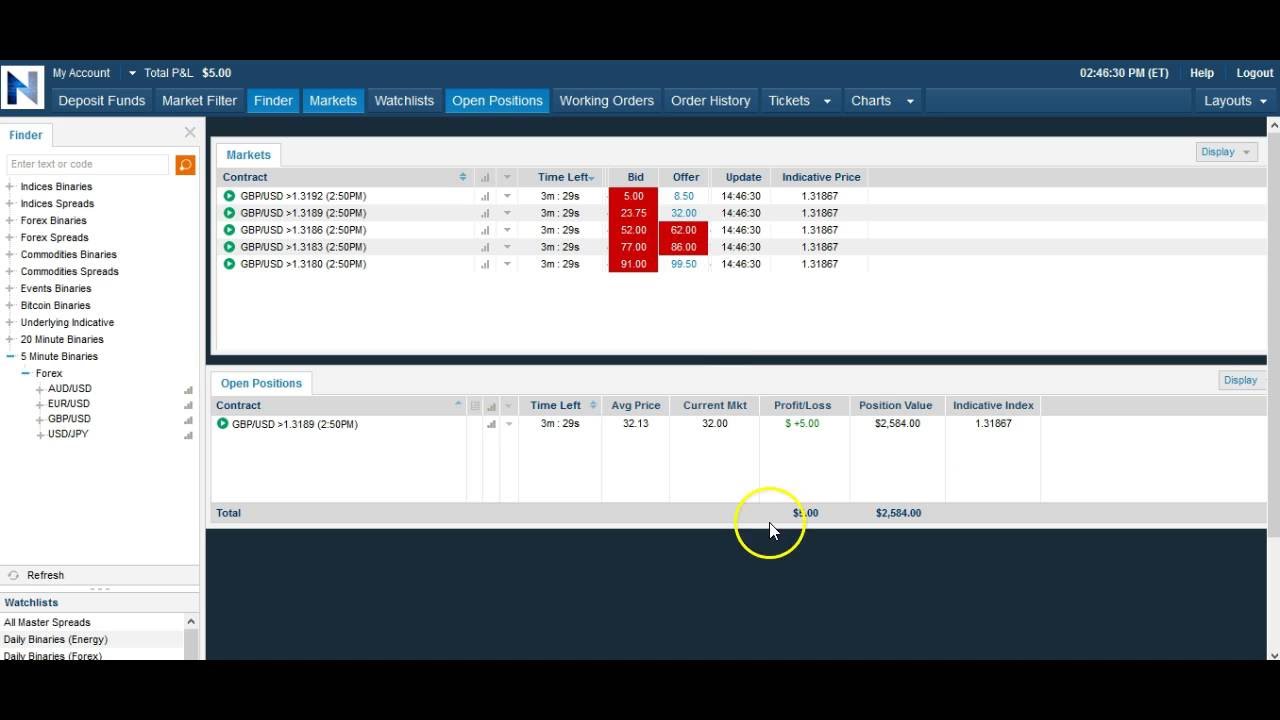Expand GBP/USD node in Finder tree
This screenshot has height=720, width=1280.
(x=40, y=420)
